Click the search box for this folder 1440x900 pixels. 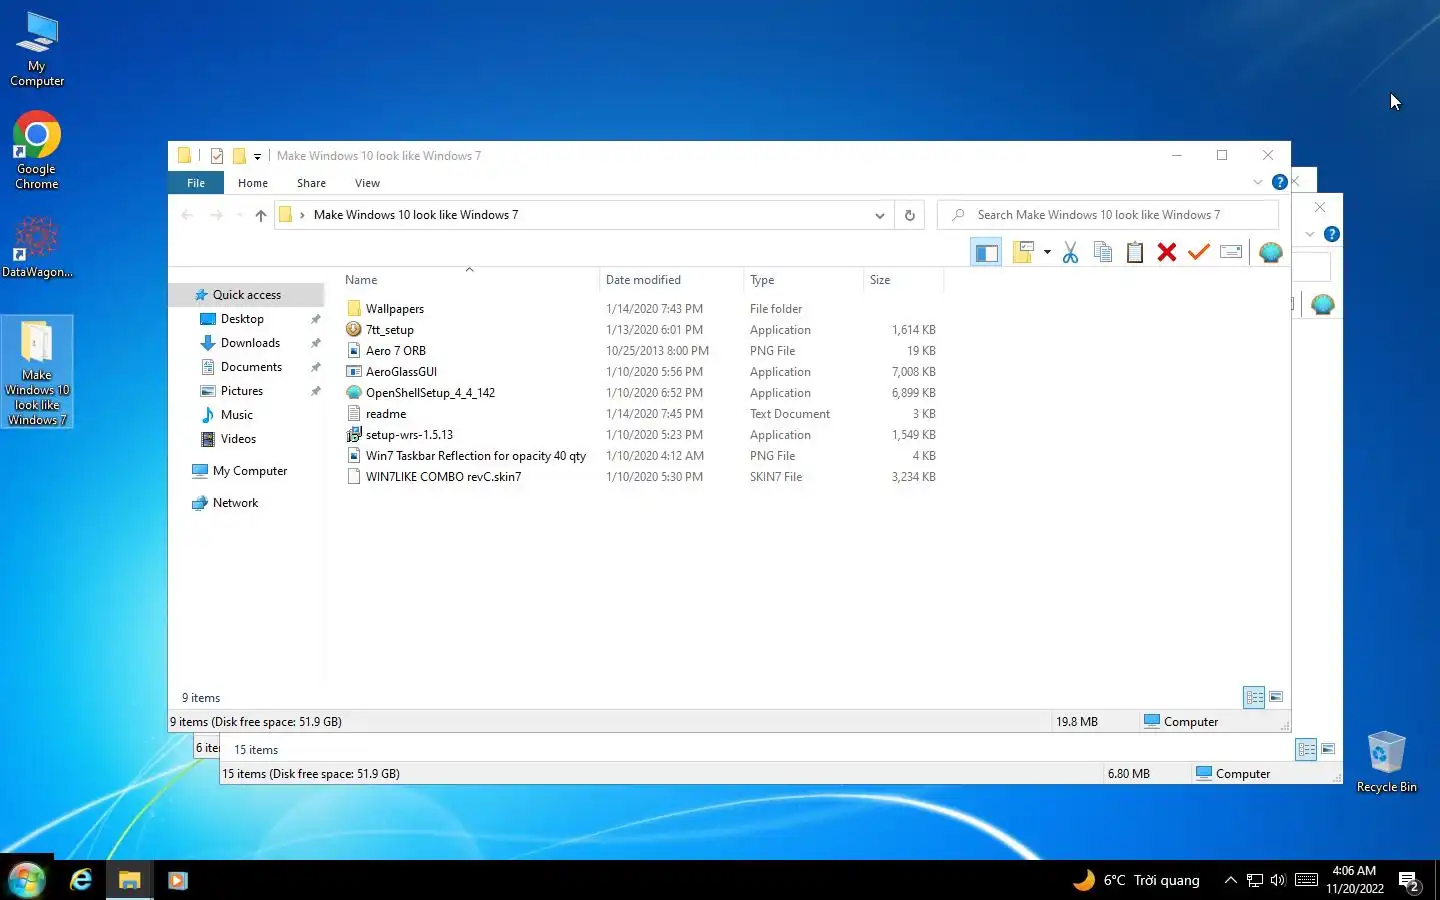[1108, 215]
